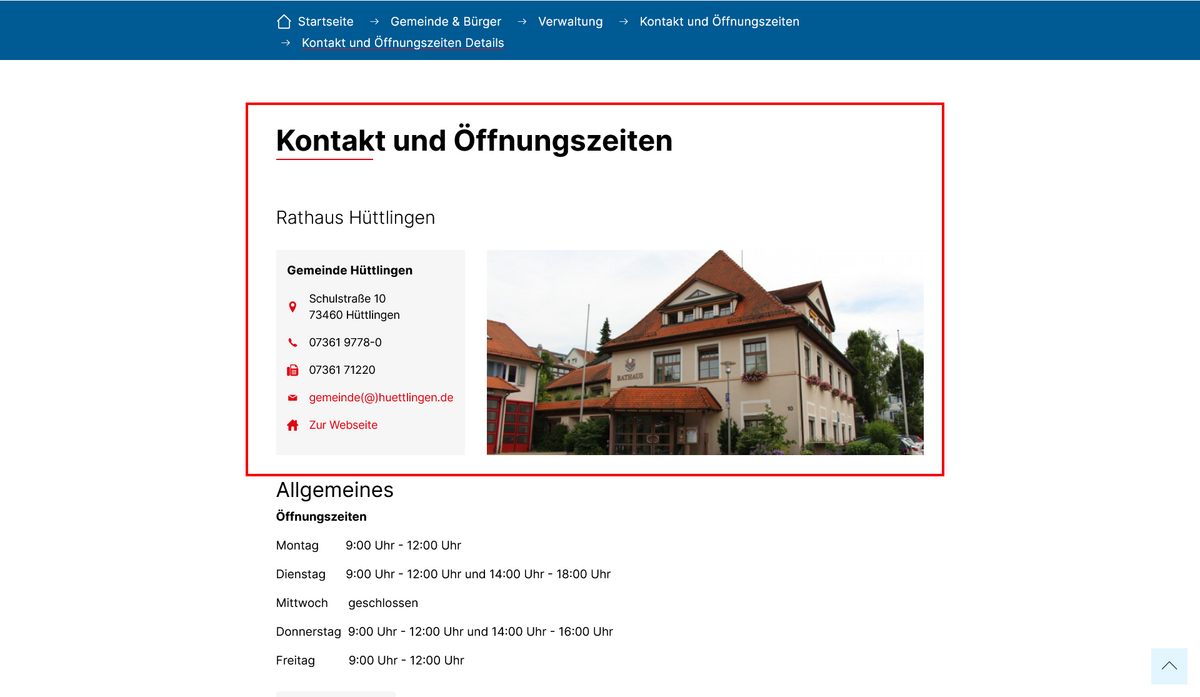This screenshot has height=697, width=1200.
Task: Open the Verwaltung breadcrumb link
Action: [x=570, y=21]
